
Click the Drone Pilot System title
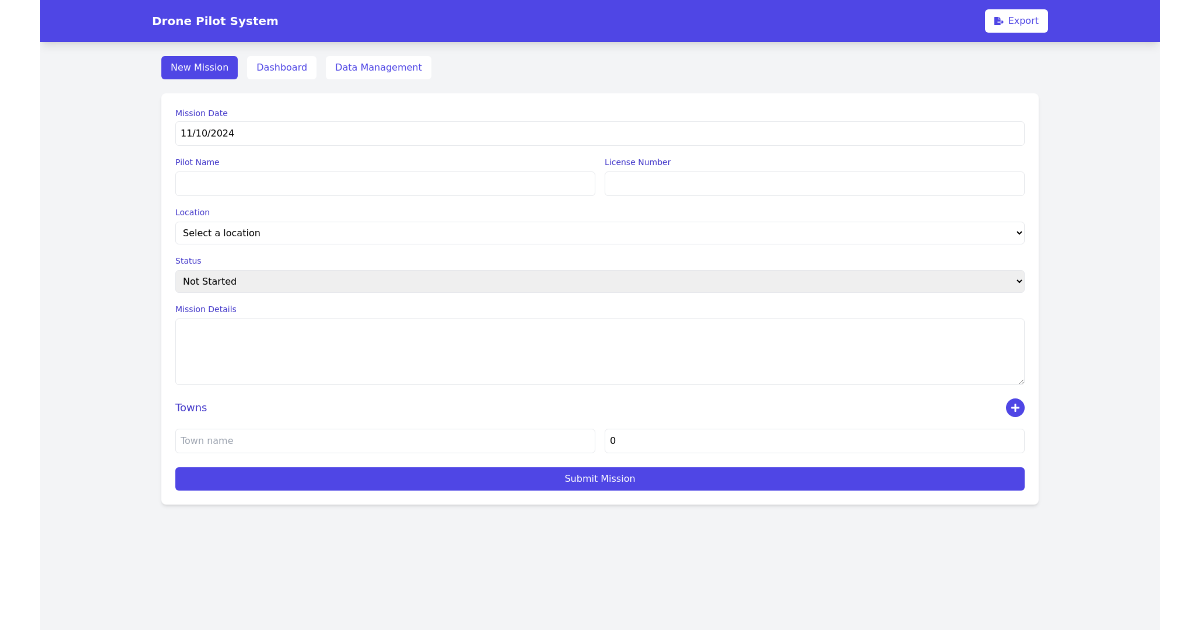(x=215, y=20)
